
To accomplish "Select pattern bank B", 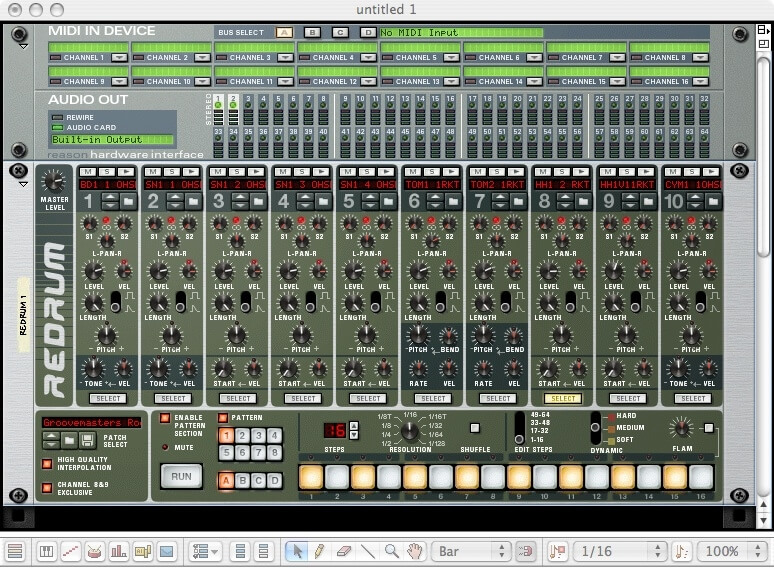I will (x=242, y=481).
